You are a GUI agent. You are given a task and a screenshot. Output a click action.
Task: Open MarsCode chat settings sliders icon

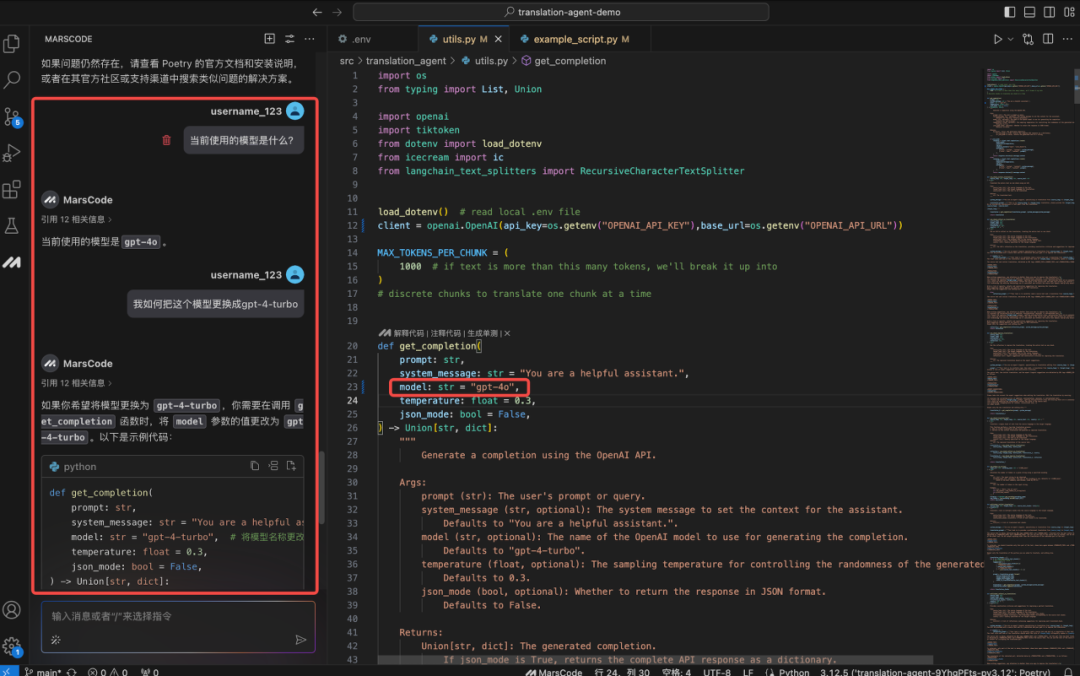click(x=289, y=39)
